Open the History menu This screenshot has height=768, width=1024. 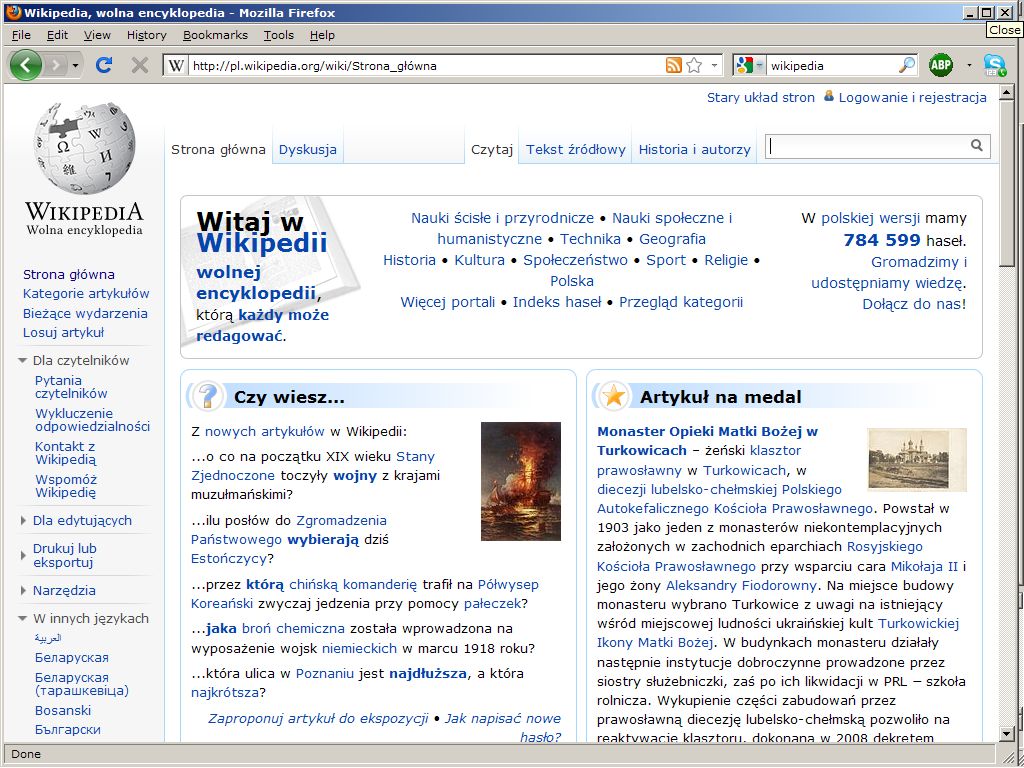coord(146,35)
